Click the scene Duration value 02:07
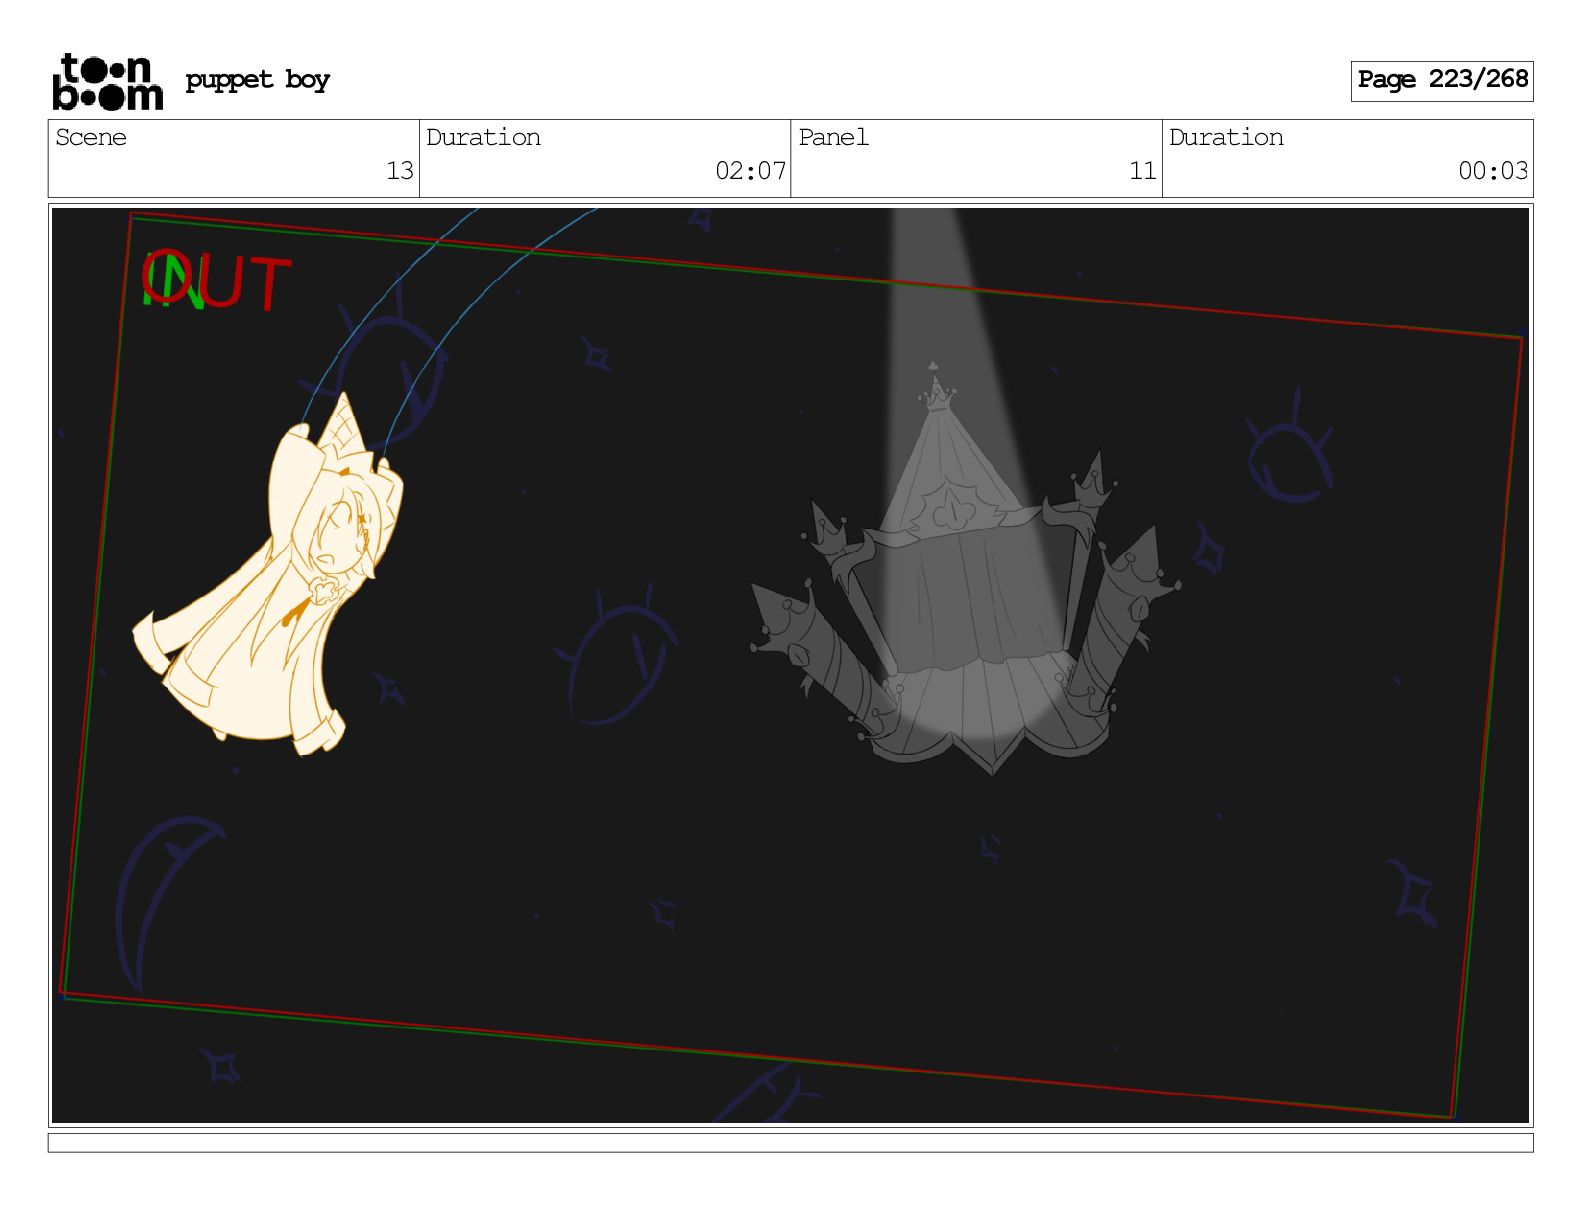Image resolution: width=1584 pixels, height=1224 pixels. pyautogui.click(x=750, y=171)
